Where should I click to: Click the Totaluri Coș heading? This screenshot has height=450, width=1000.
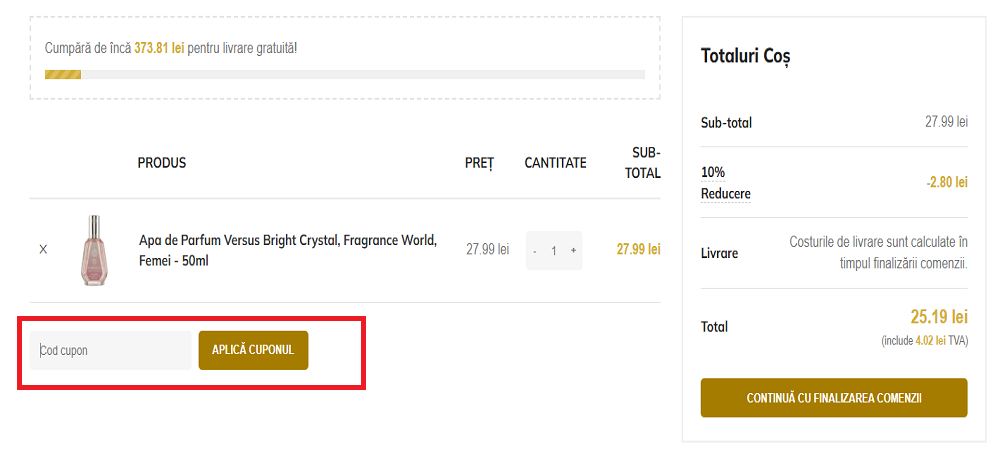point(746,56)
